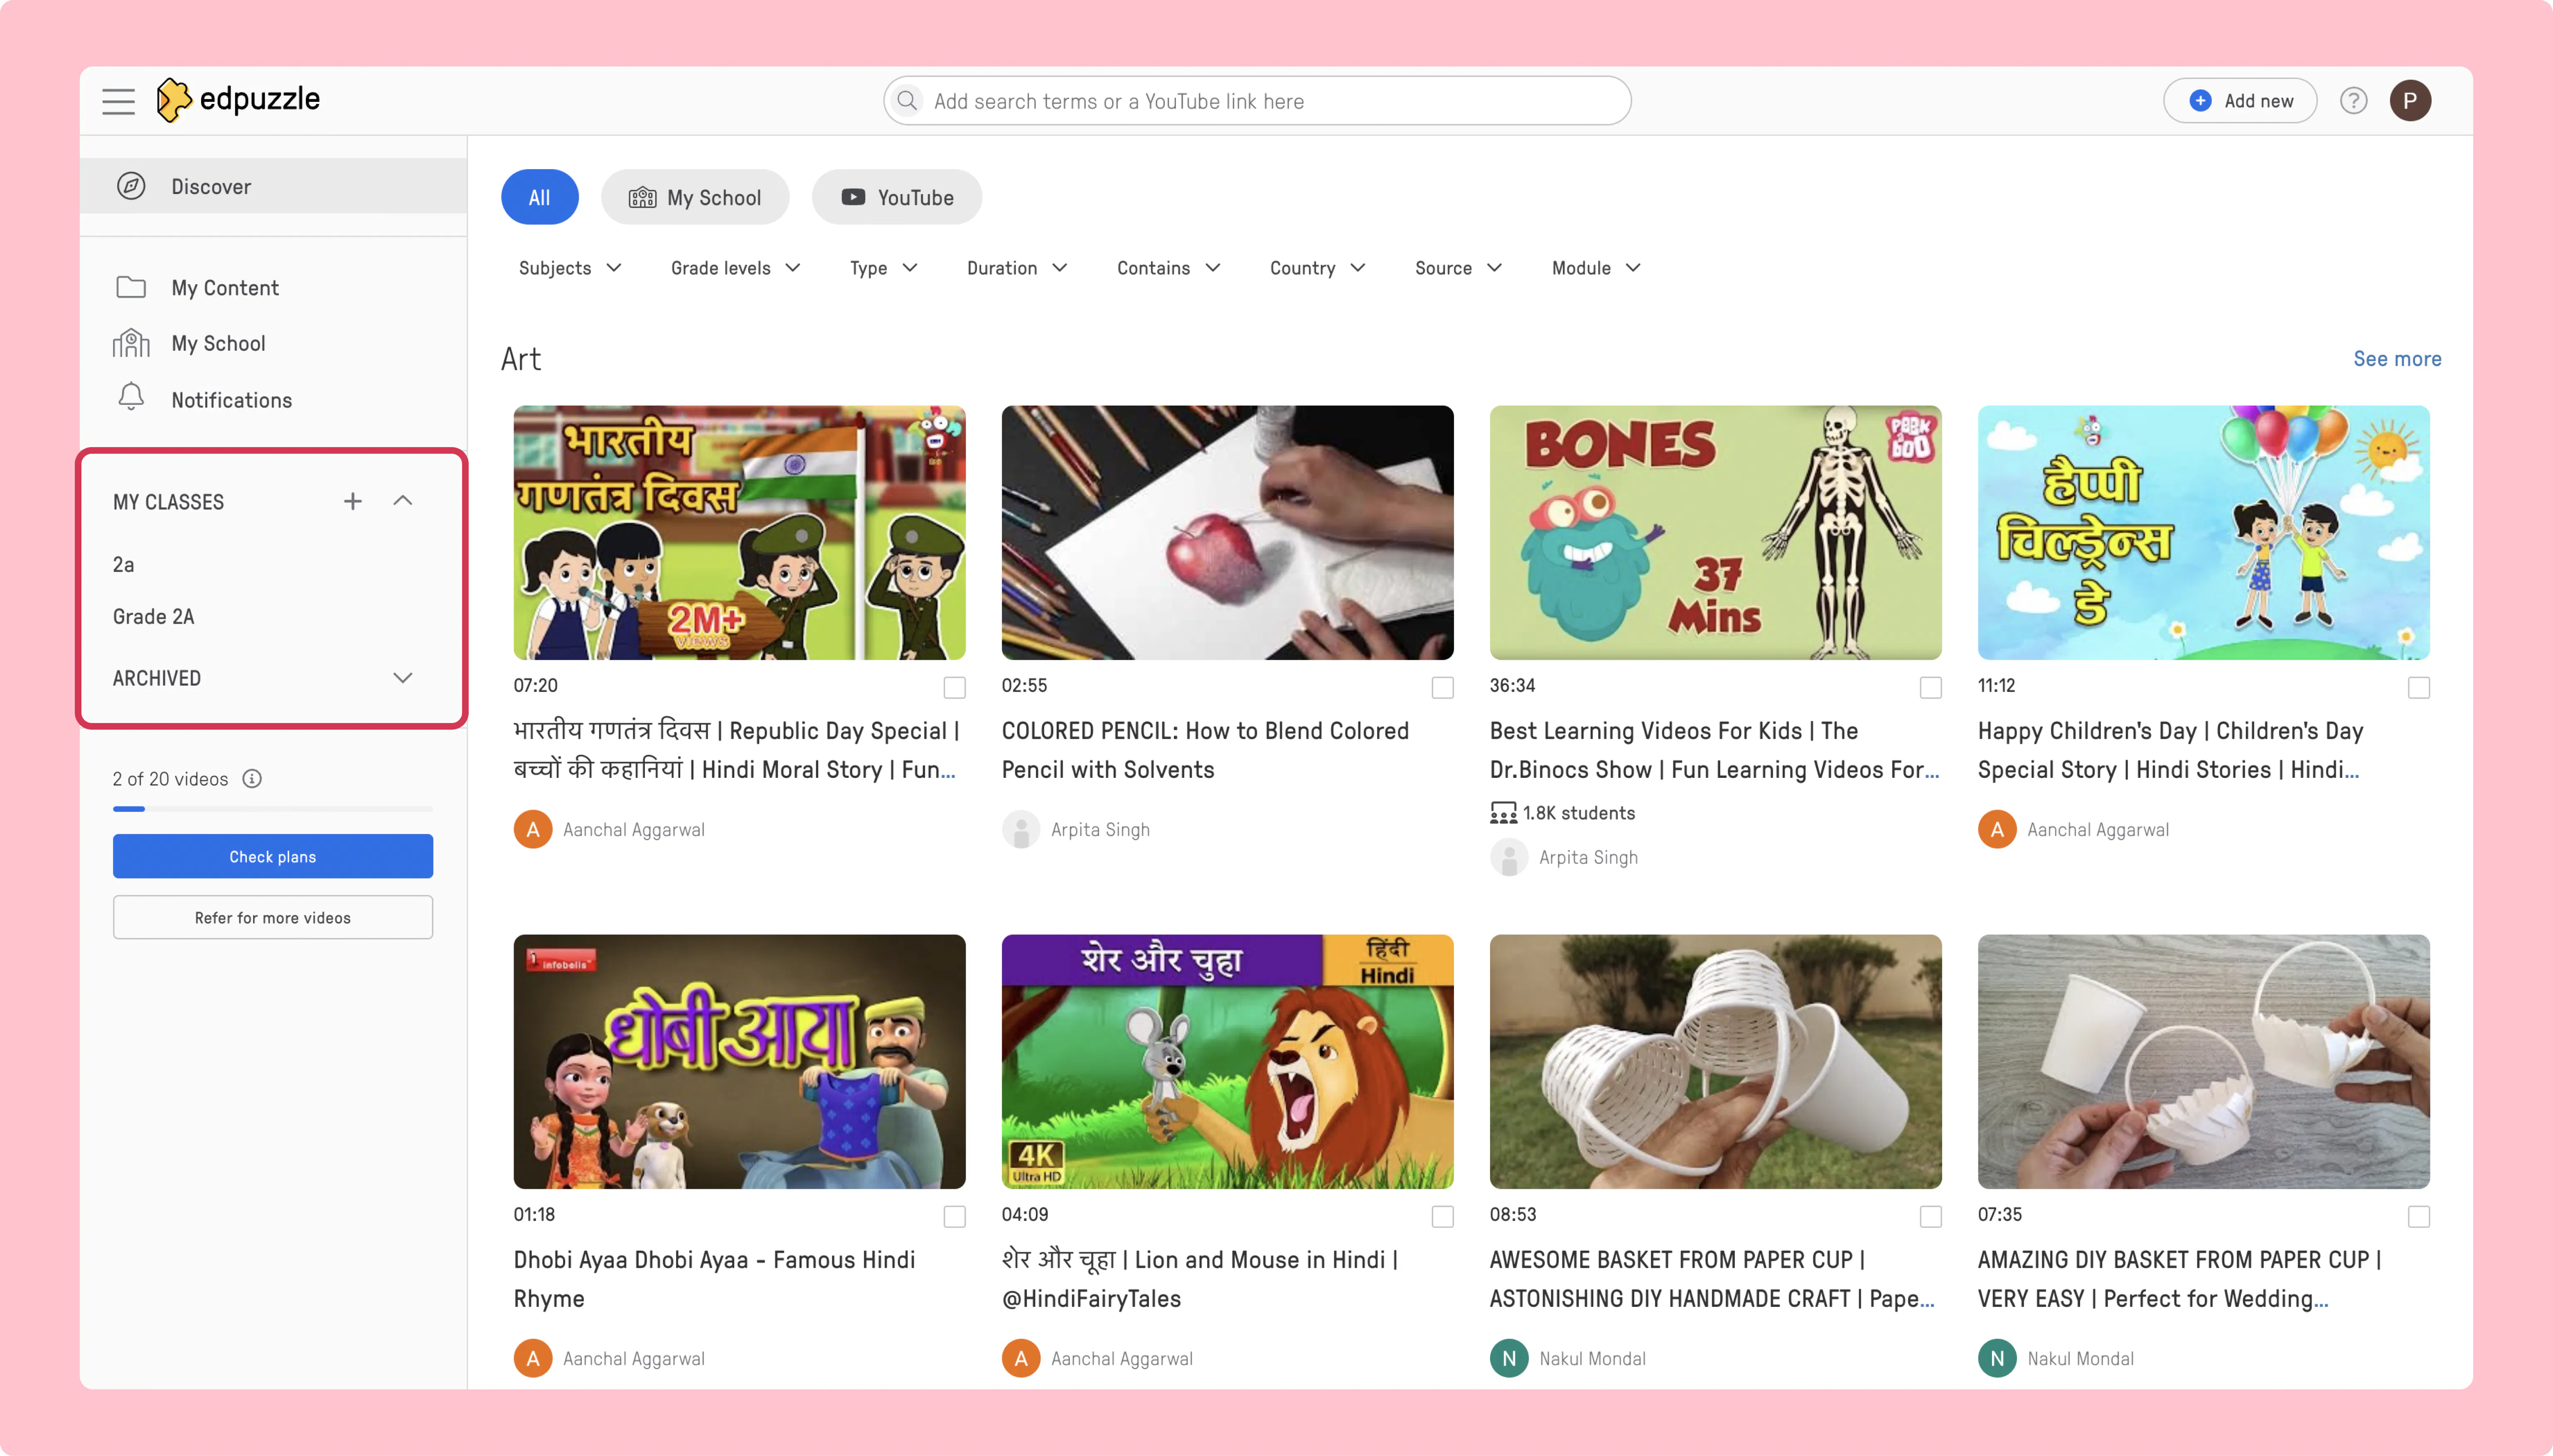The width and height of the screenshot is (2553, 1456).
Task: Click Aanchal Aggarwal avatar under Lion and Mouse video
Action: pyautogui.click(x=1021, y=1358)
